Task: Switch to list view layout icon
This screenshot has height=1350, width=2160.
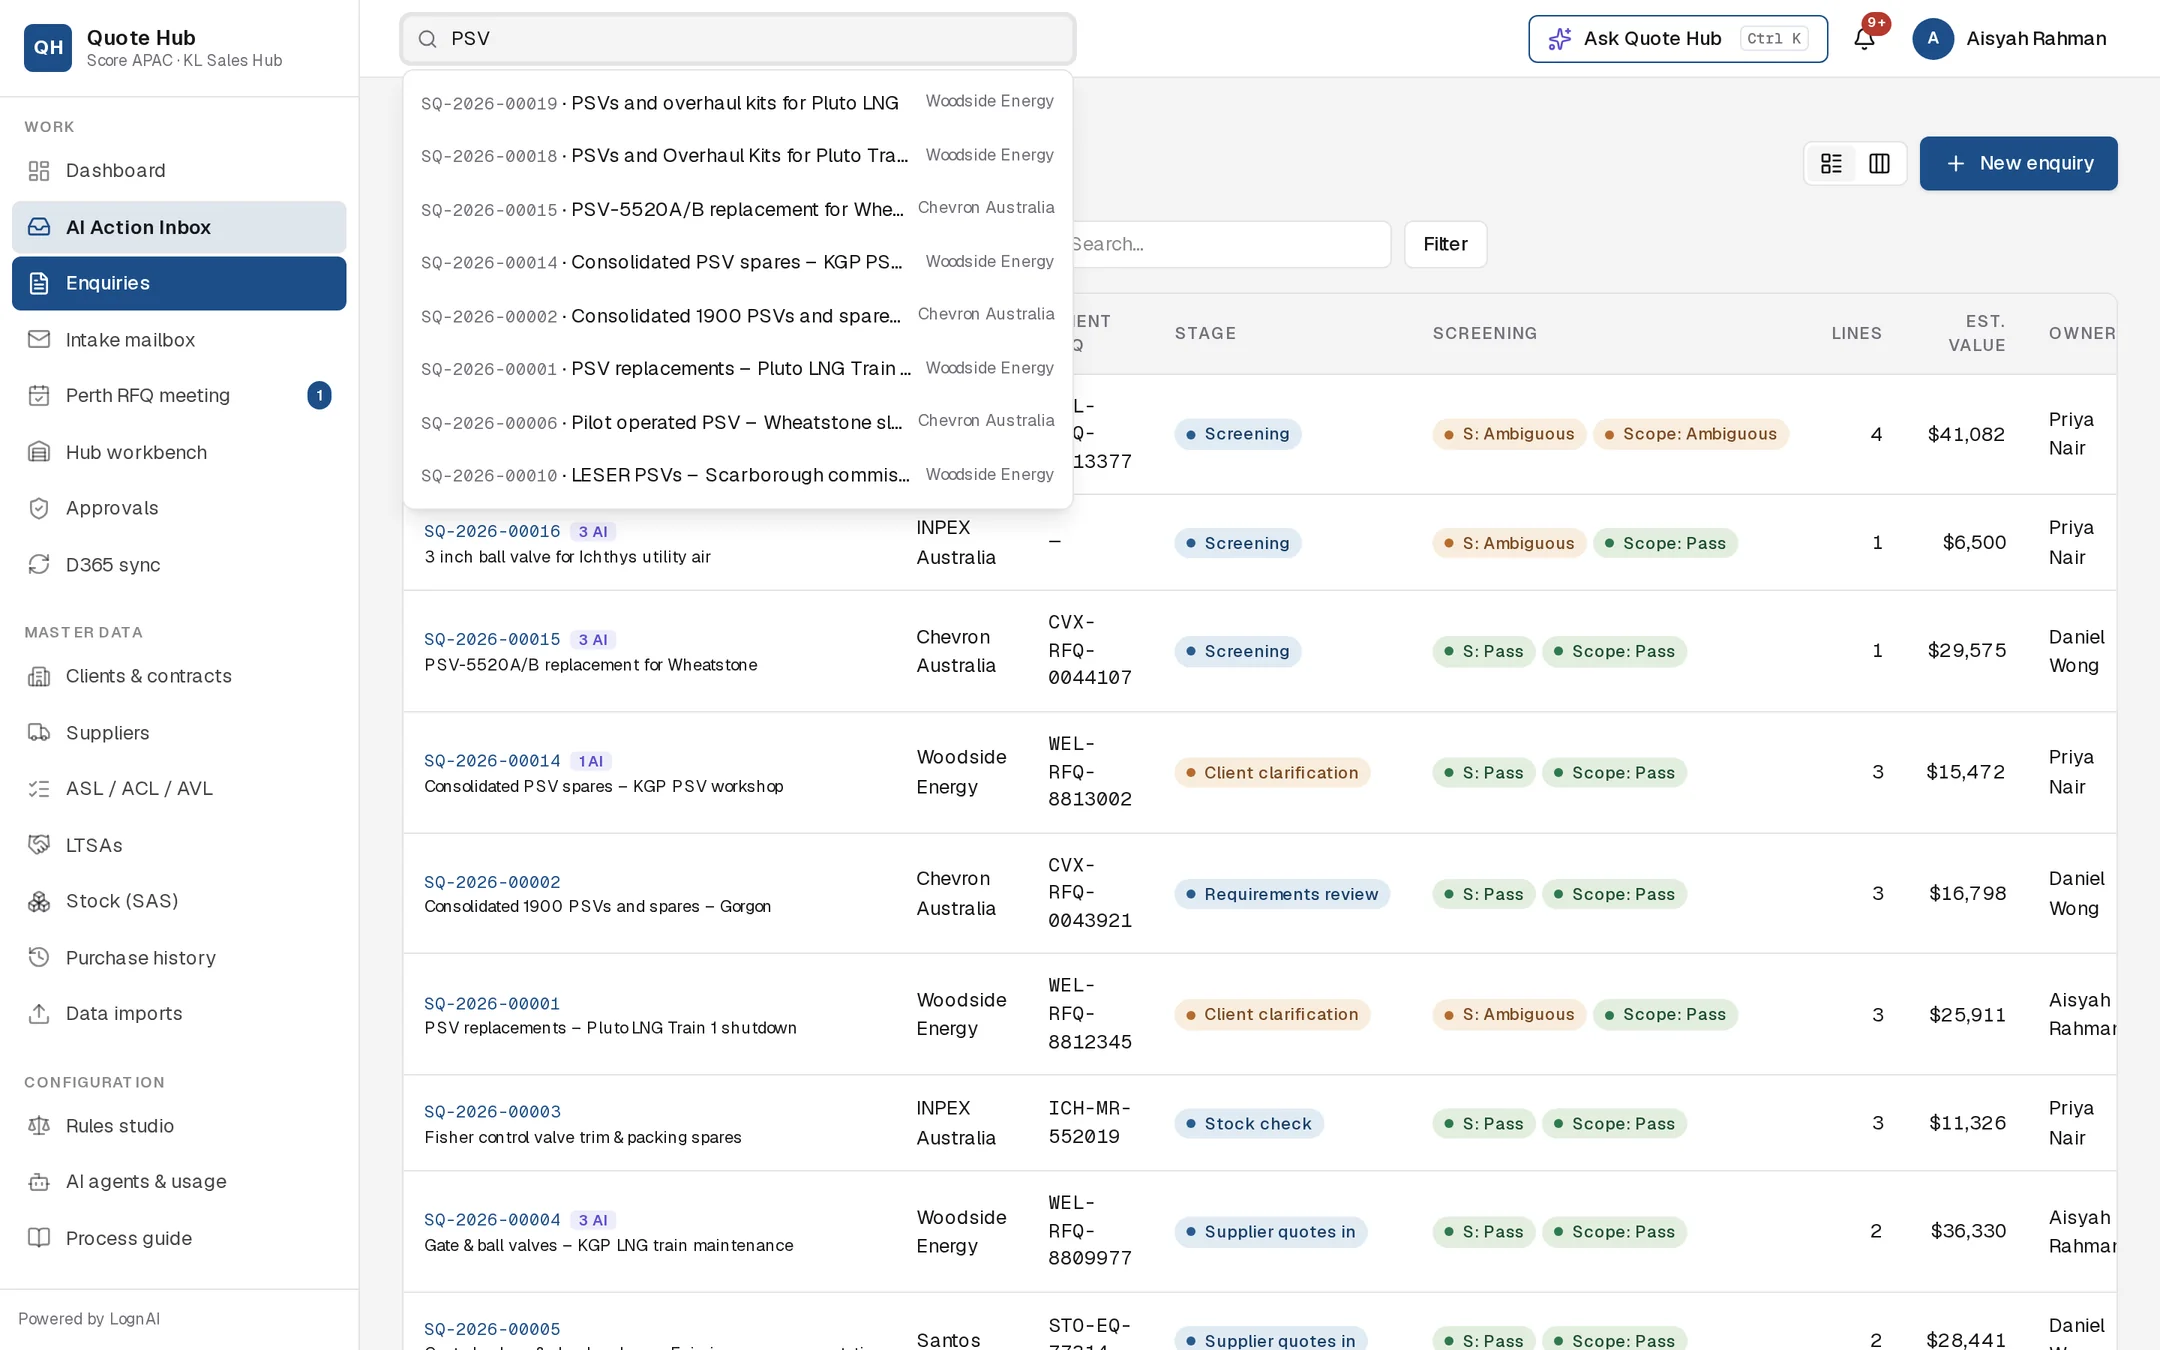Action: (1831, 163)
